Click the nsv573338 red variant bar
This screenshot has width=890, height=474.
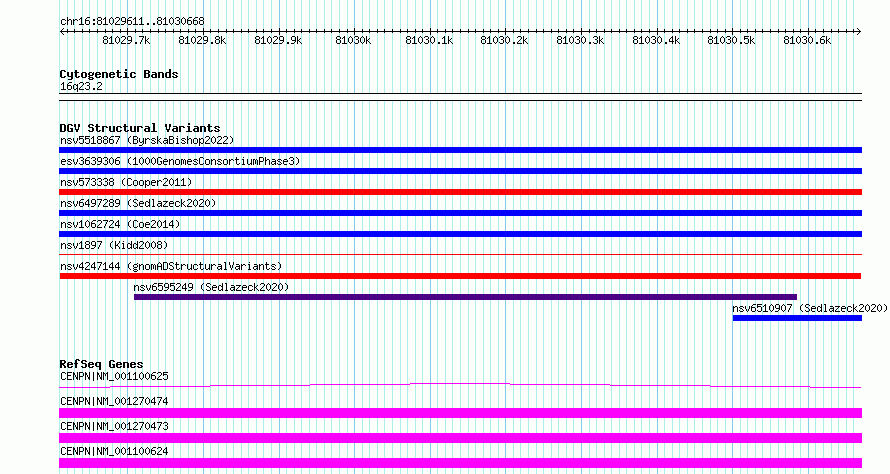(x=460, y=192)
